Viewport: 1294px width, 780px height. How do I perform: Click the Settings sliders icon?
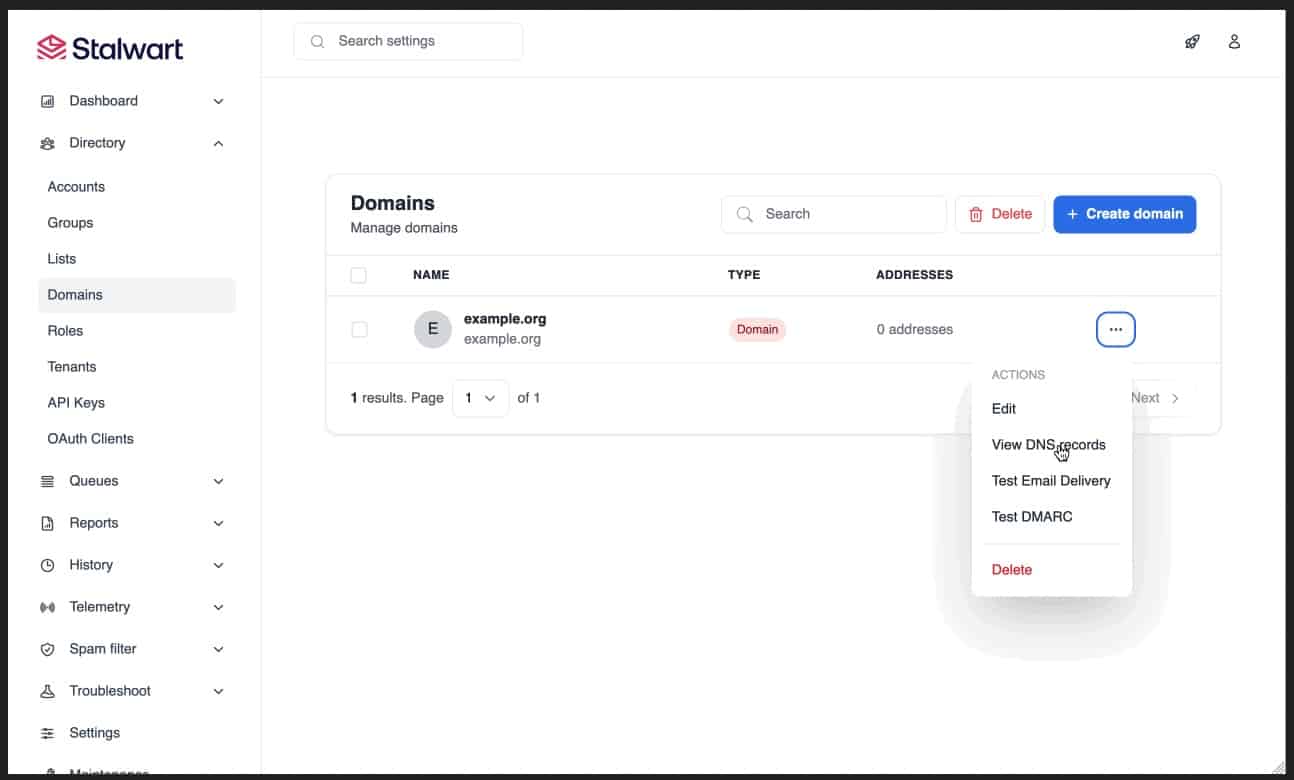[46, 732]
